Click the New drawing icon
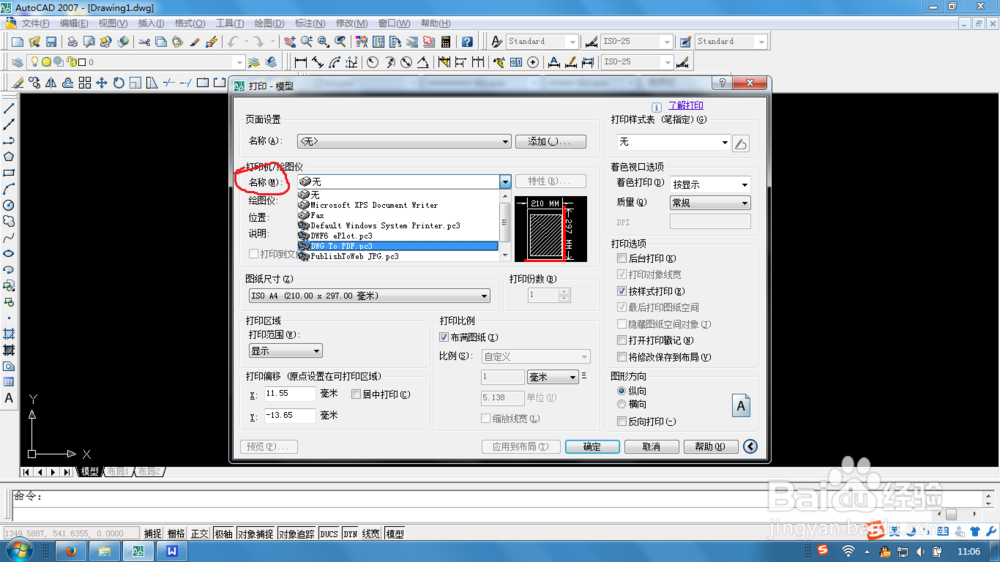 pyautogui.click(x=17, y=42)
